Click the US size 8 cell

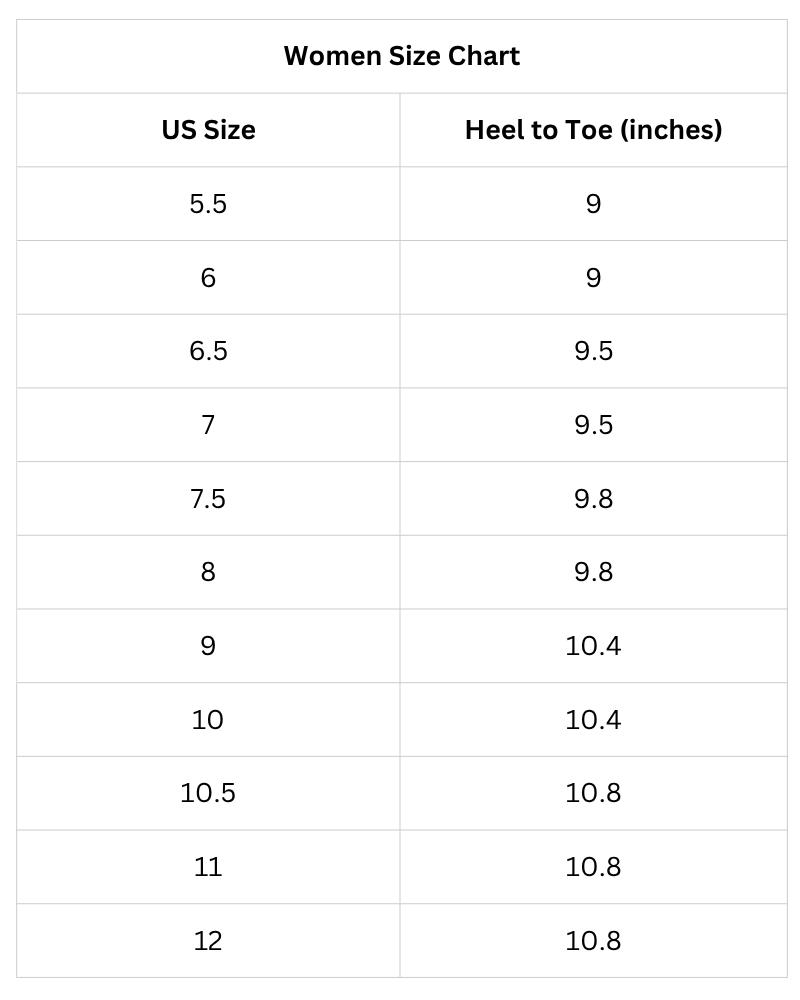(208, 572)
